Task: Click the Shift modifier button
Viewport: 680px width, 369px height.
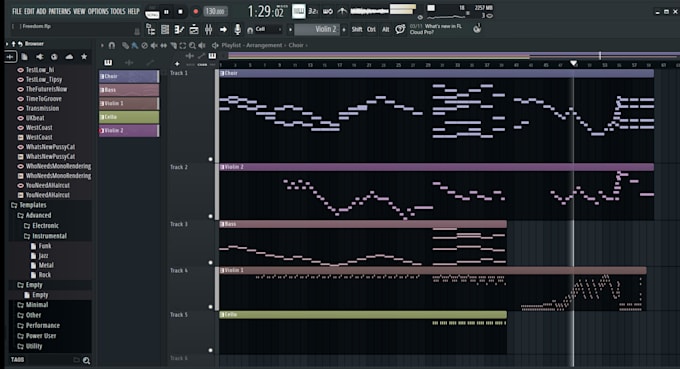Action: [x=357, y=29]
